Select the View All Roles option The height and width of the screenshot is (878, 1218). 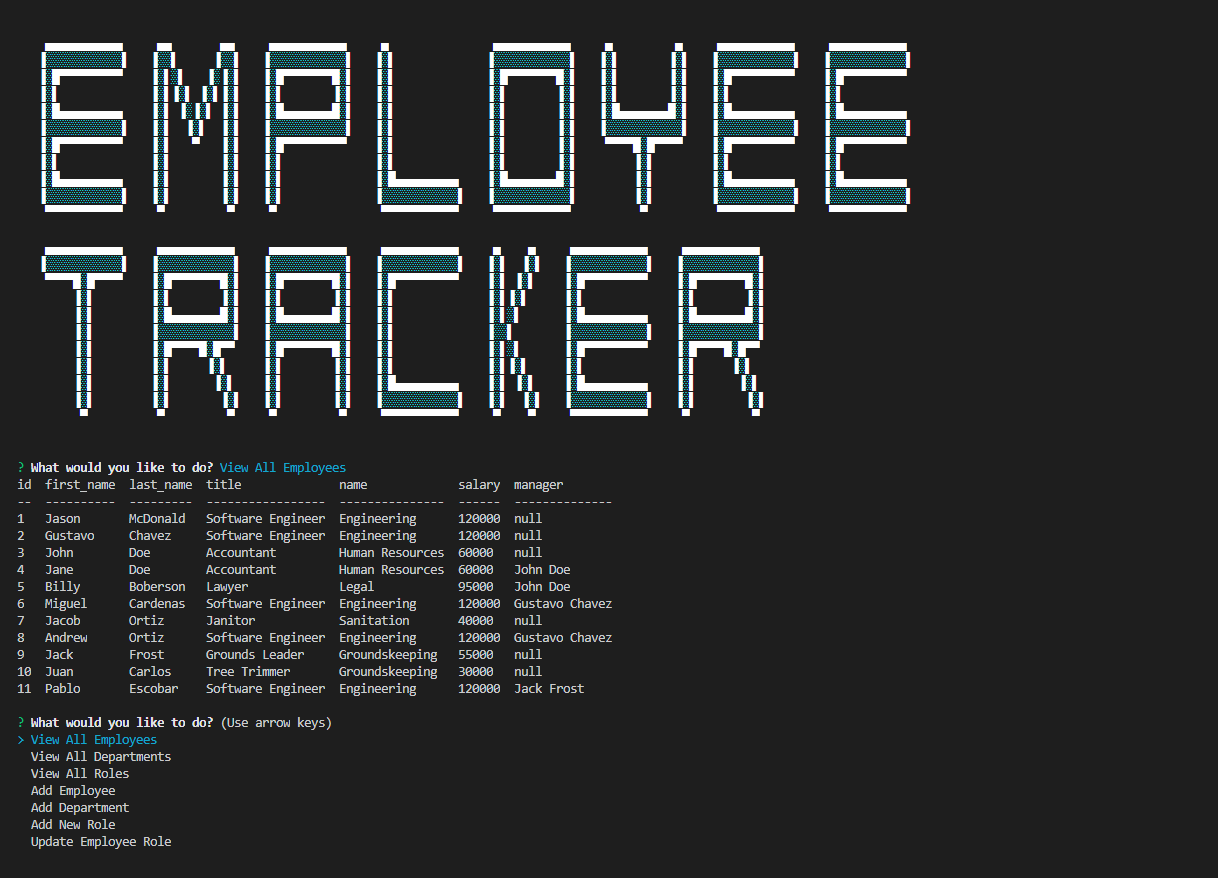coord(79,774)
